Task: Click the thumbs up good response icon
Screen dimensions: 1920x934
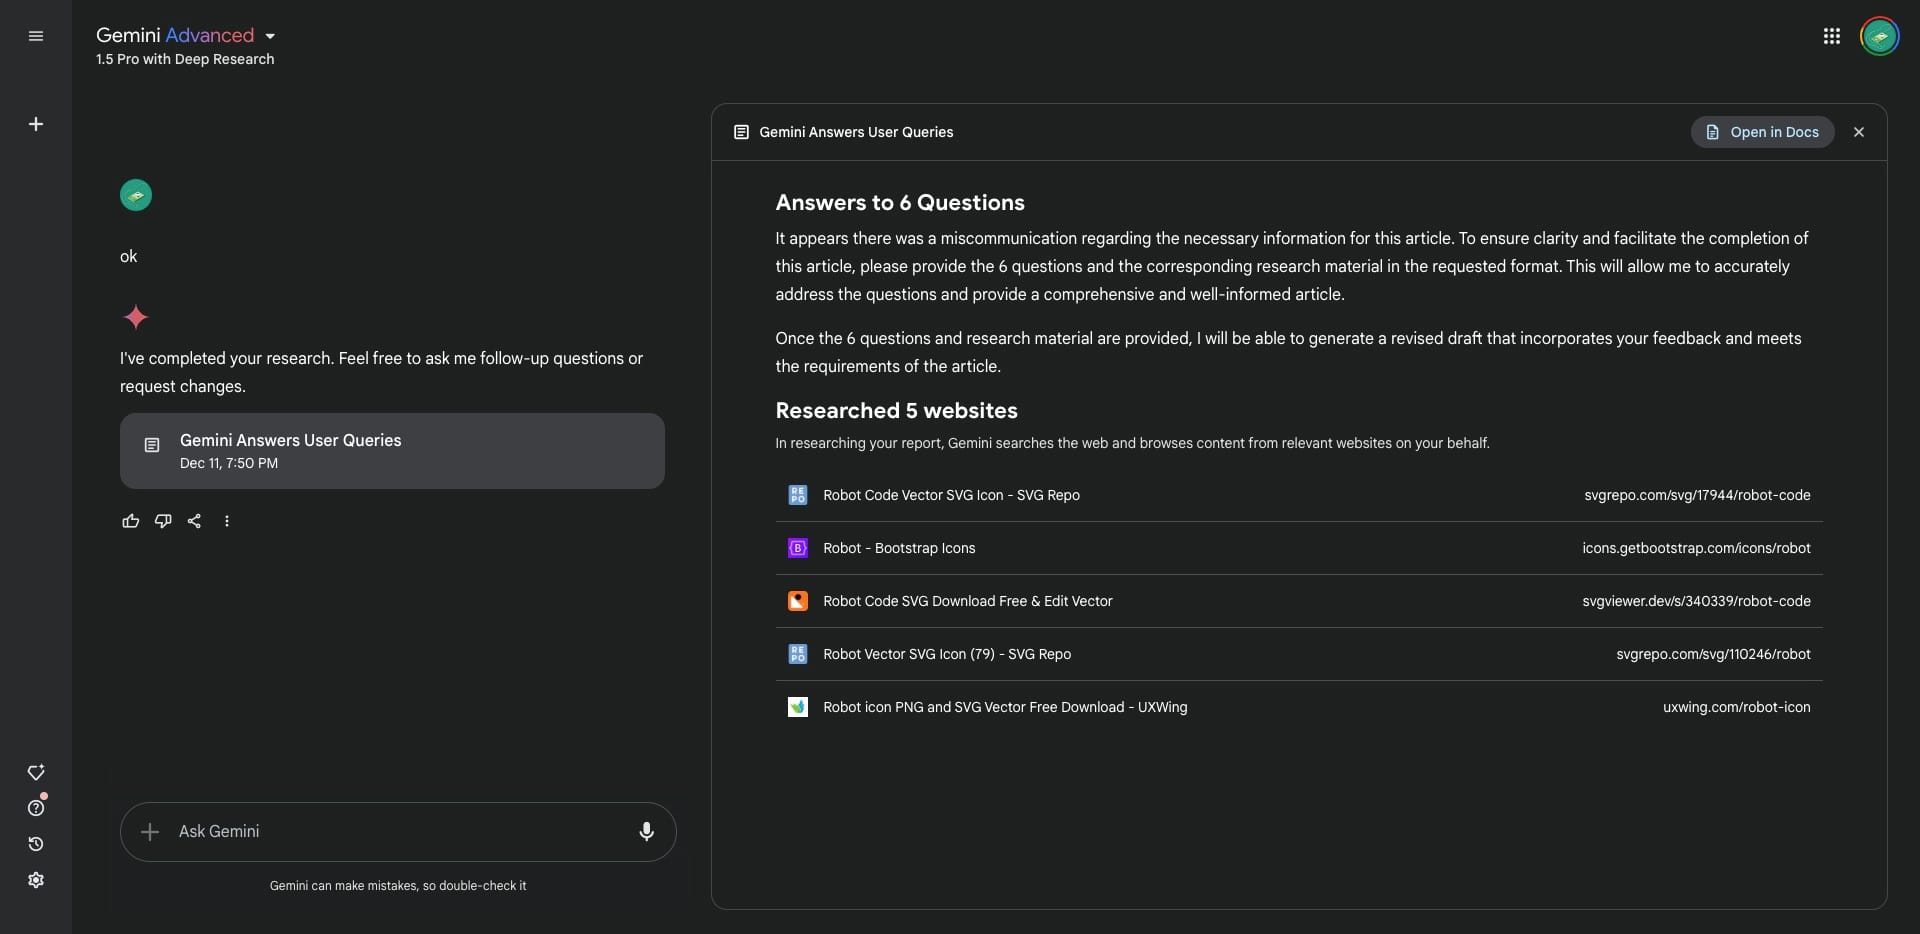Action: (131, 521)
